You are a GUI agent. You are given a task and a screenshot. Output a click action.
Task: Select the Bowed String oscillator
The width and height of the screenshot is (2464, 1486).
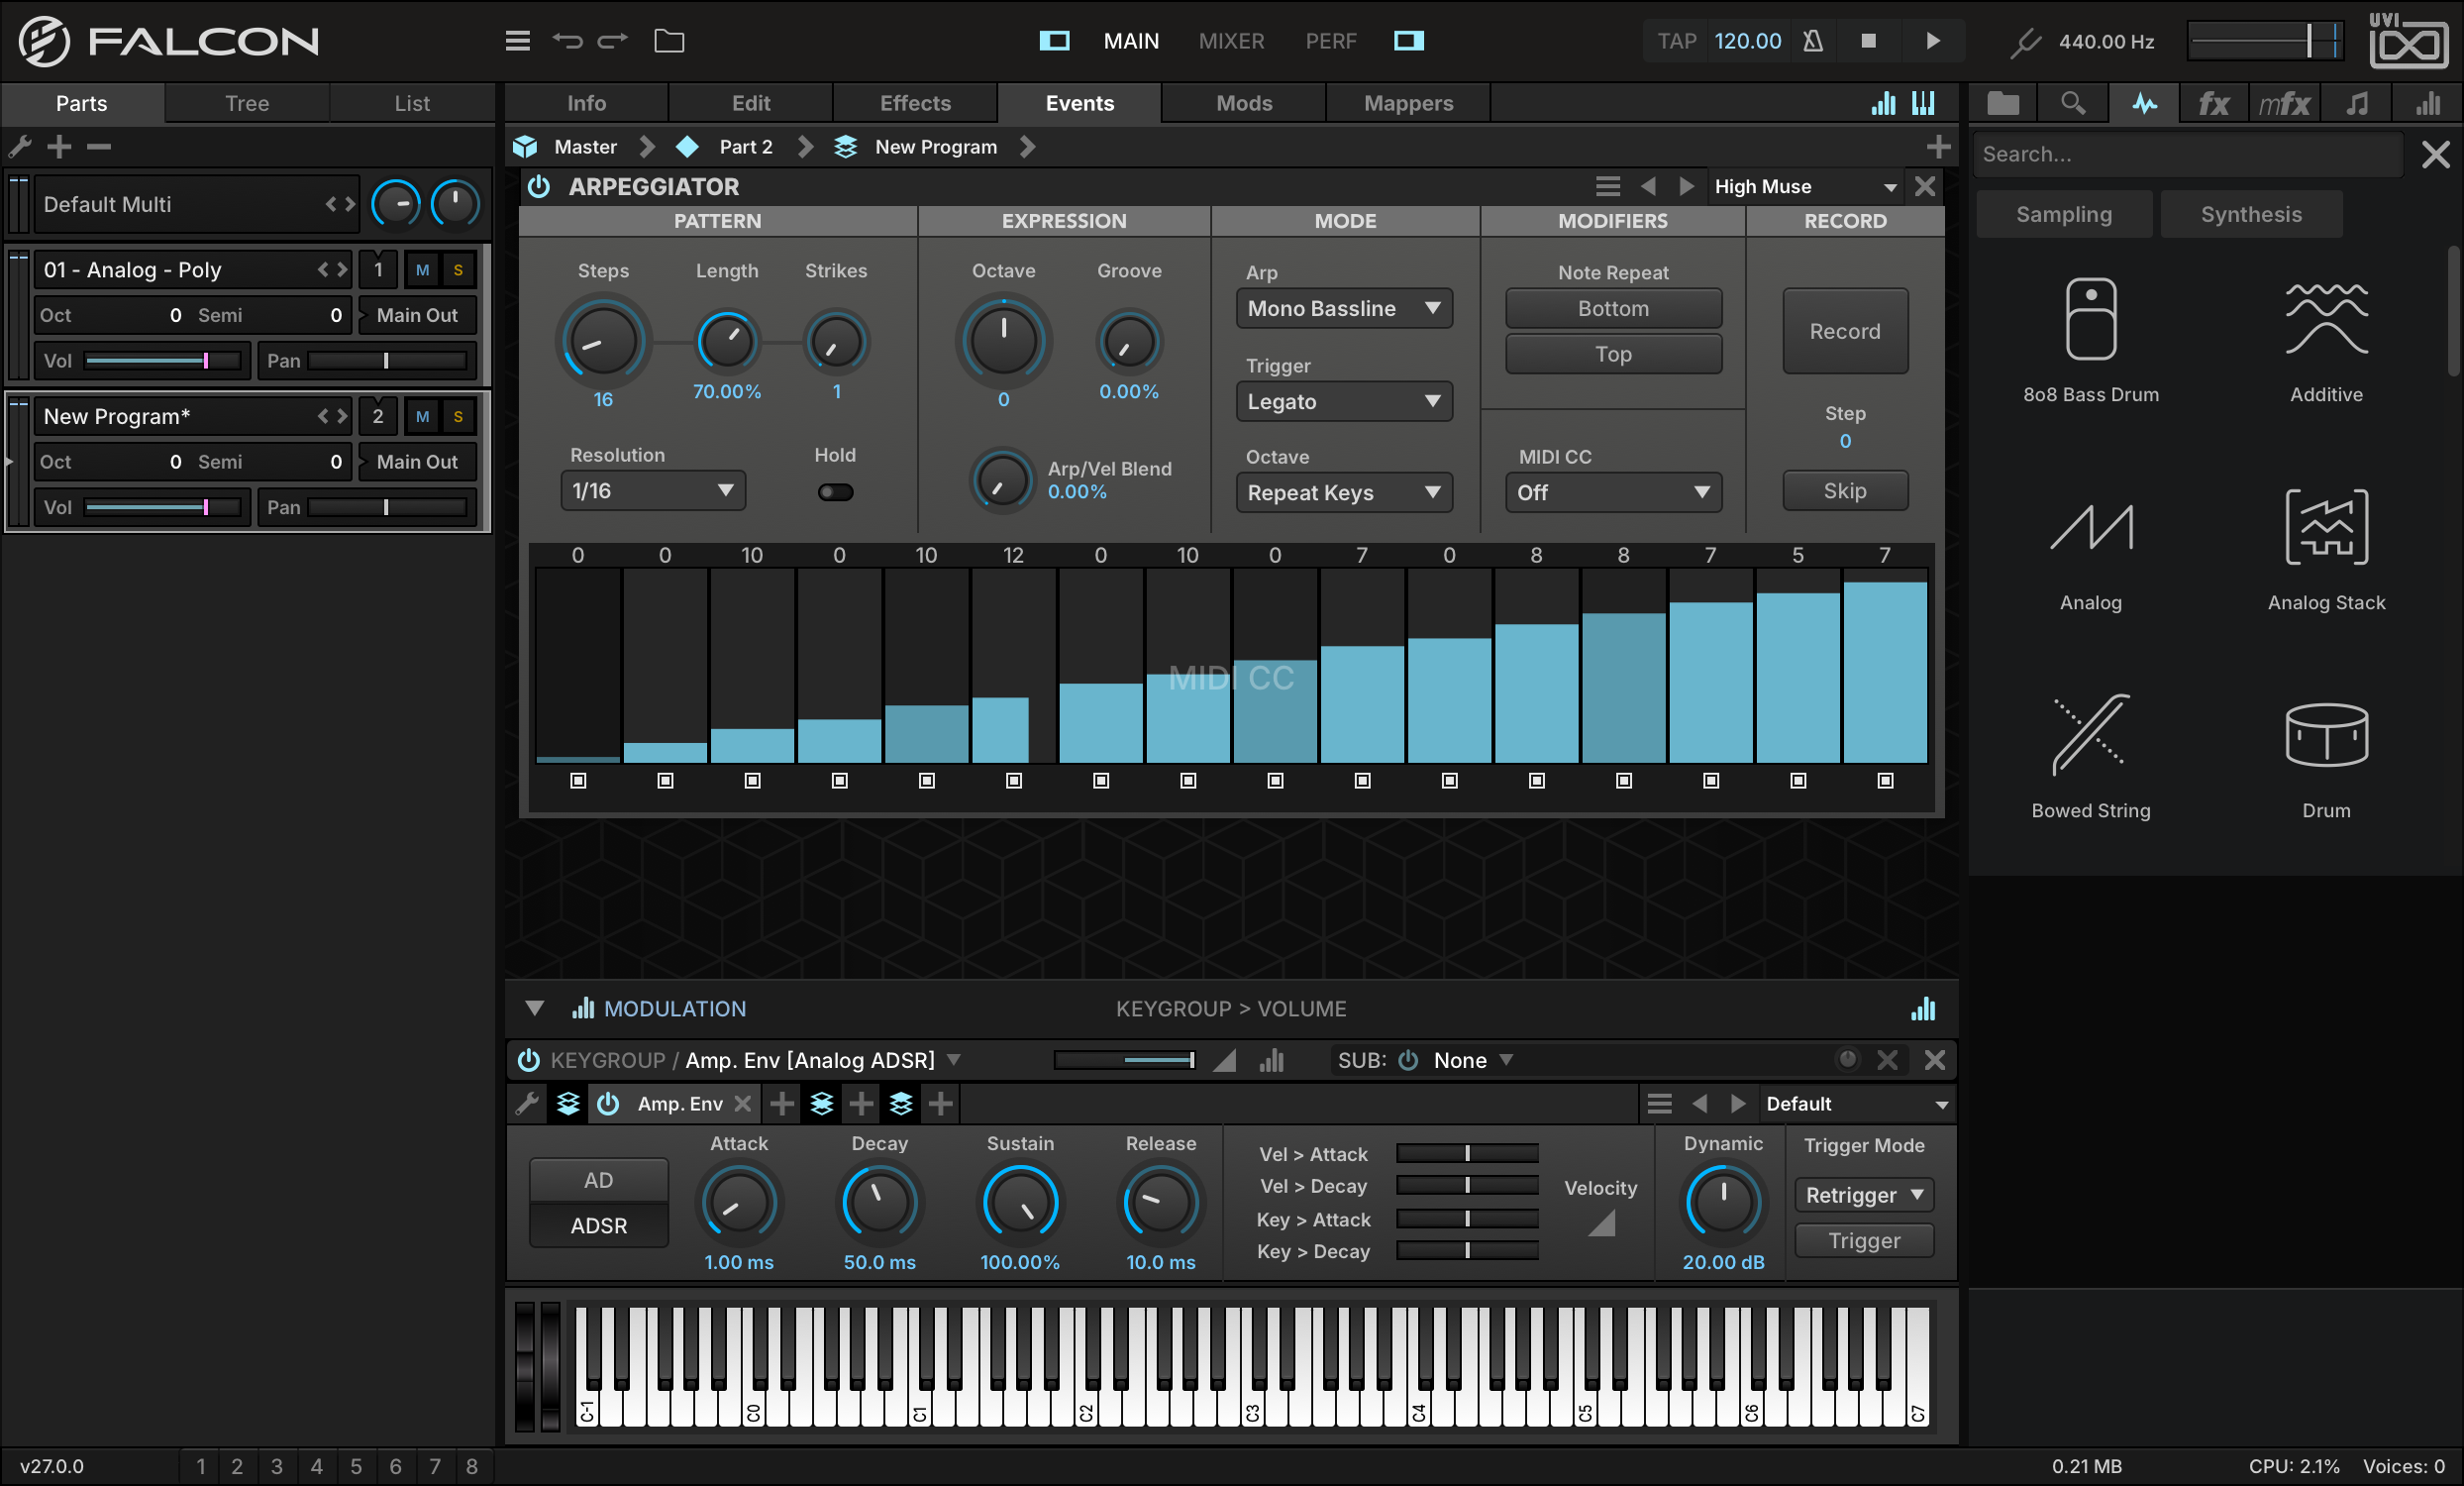coord(2090,757)
